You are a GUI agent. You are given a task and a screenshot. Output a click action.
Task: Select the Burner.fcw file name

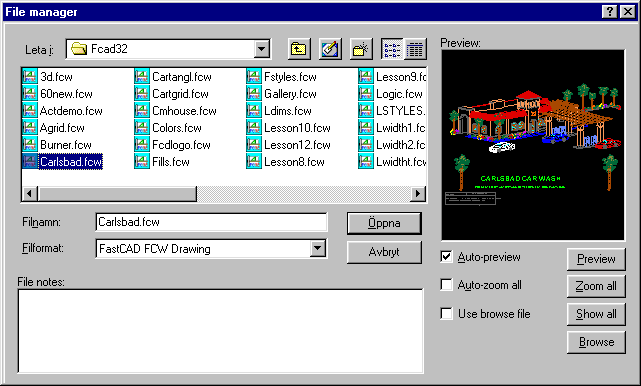66,145
